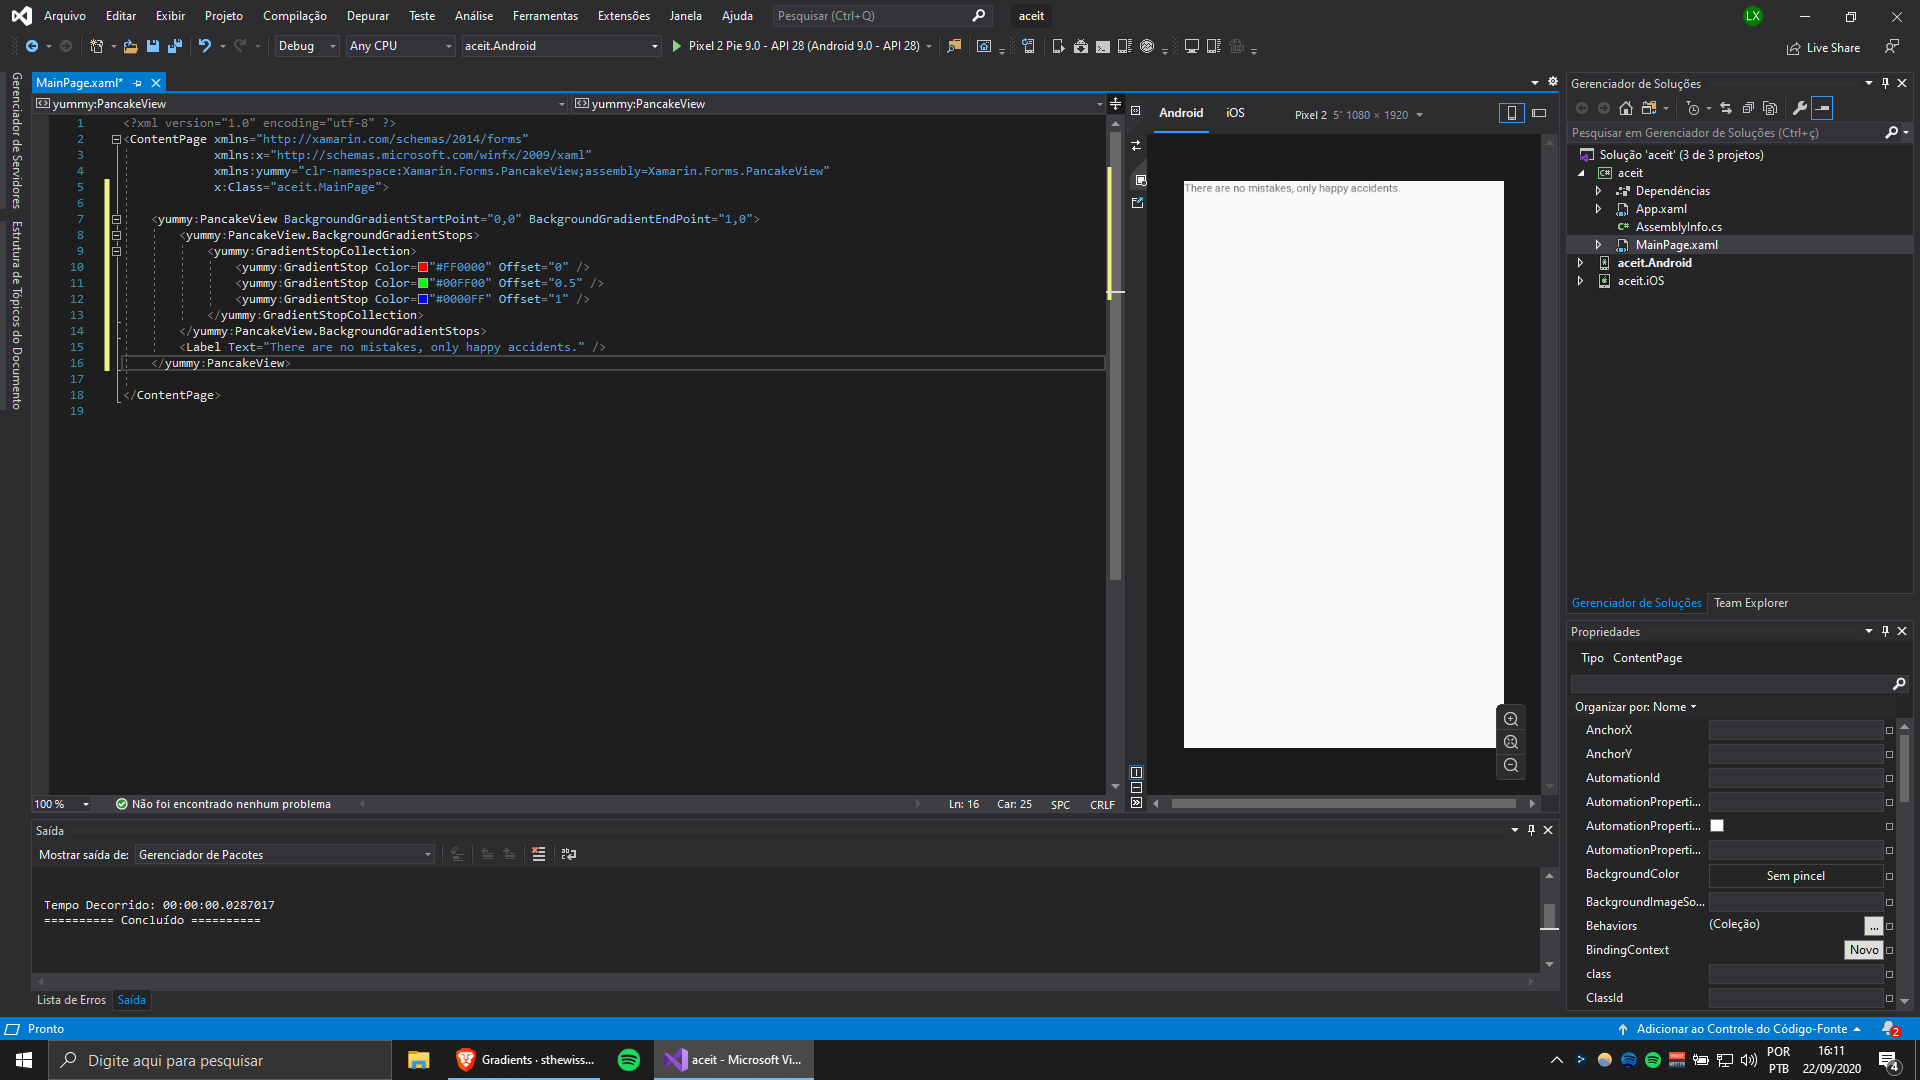Collapse all items in Solution Explorer
Image resolution: width=1920 pixels, height=1080 pixels.
pyautogui.click(x=1748, y=109)
